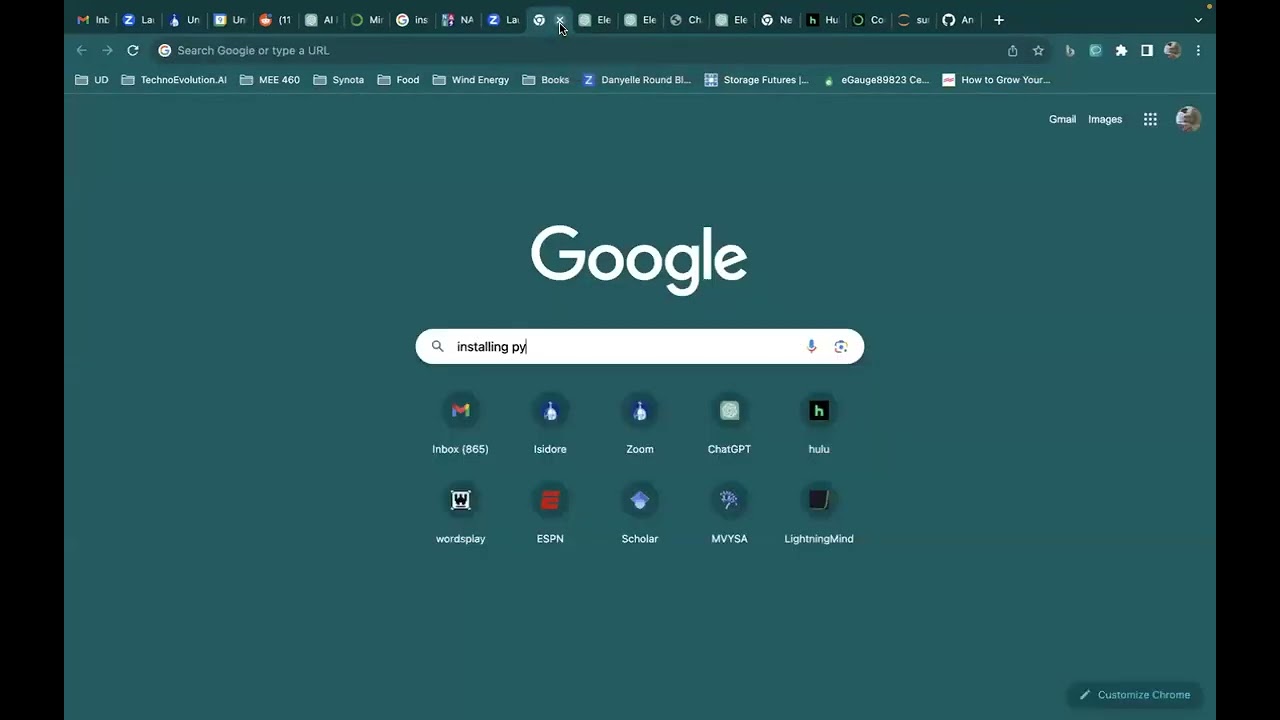Click the Customize Chrome button
The height and width of the screenshot is (720, 1280).
(1134, 695)
